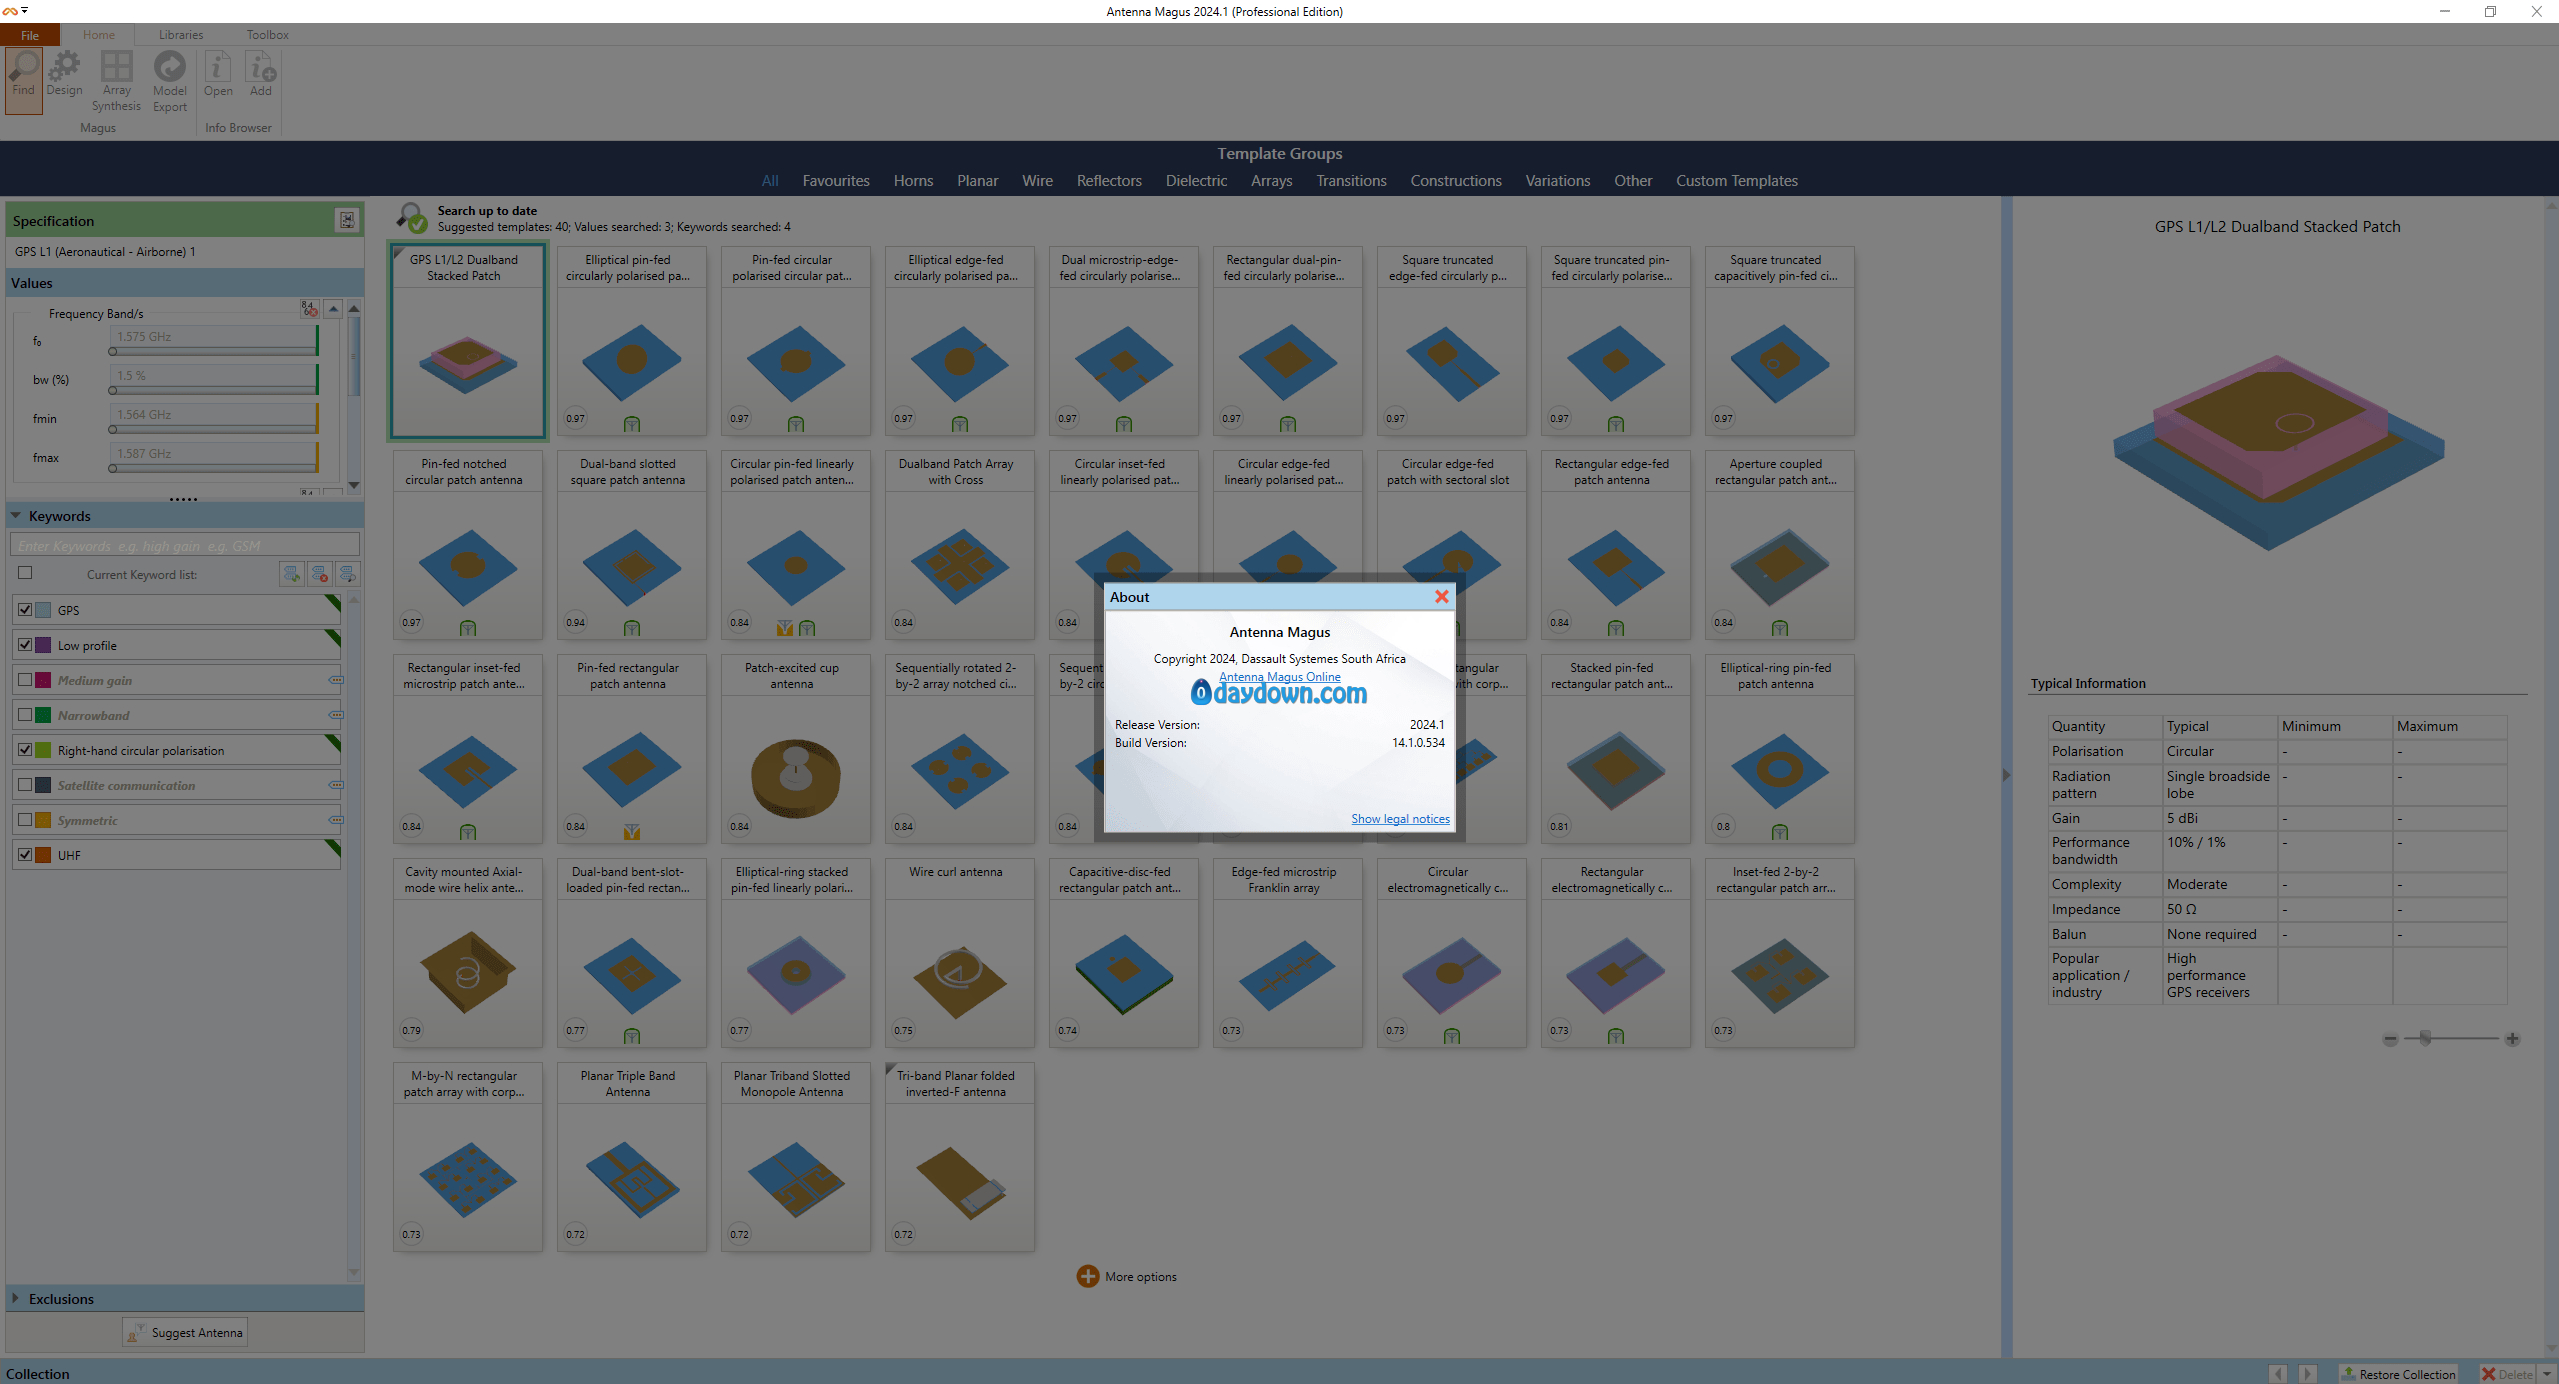The width and height of the screenshot is (2559, 1384).
Task: Click the Find magnifier icon in ribbon
Action: 24,66
